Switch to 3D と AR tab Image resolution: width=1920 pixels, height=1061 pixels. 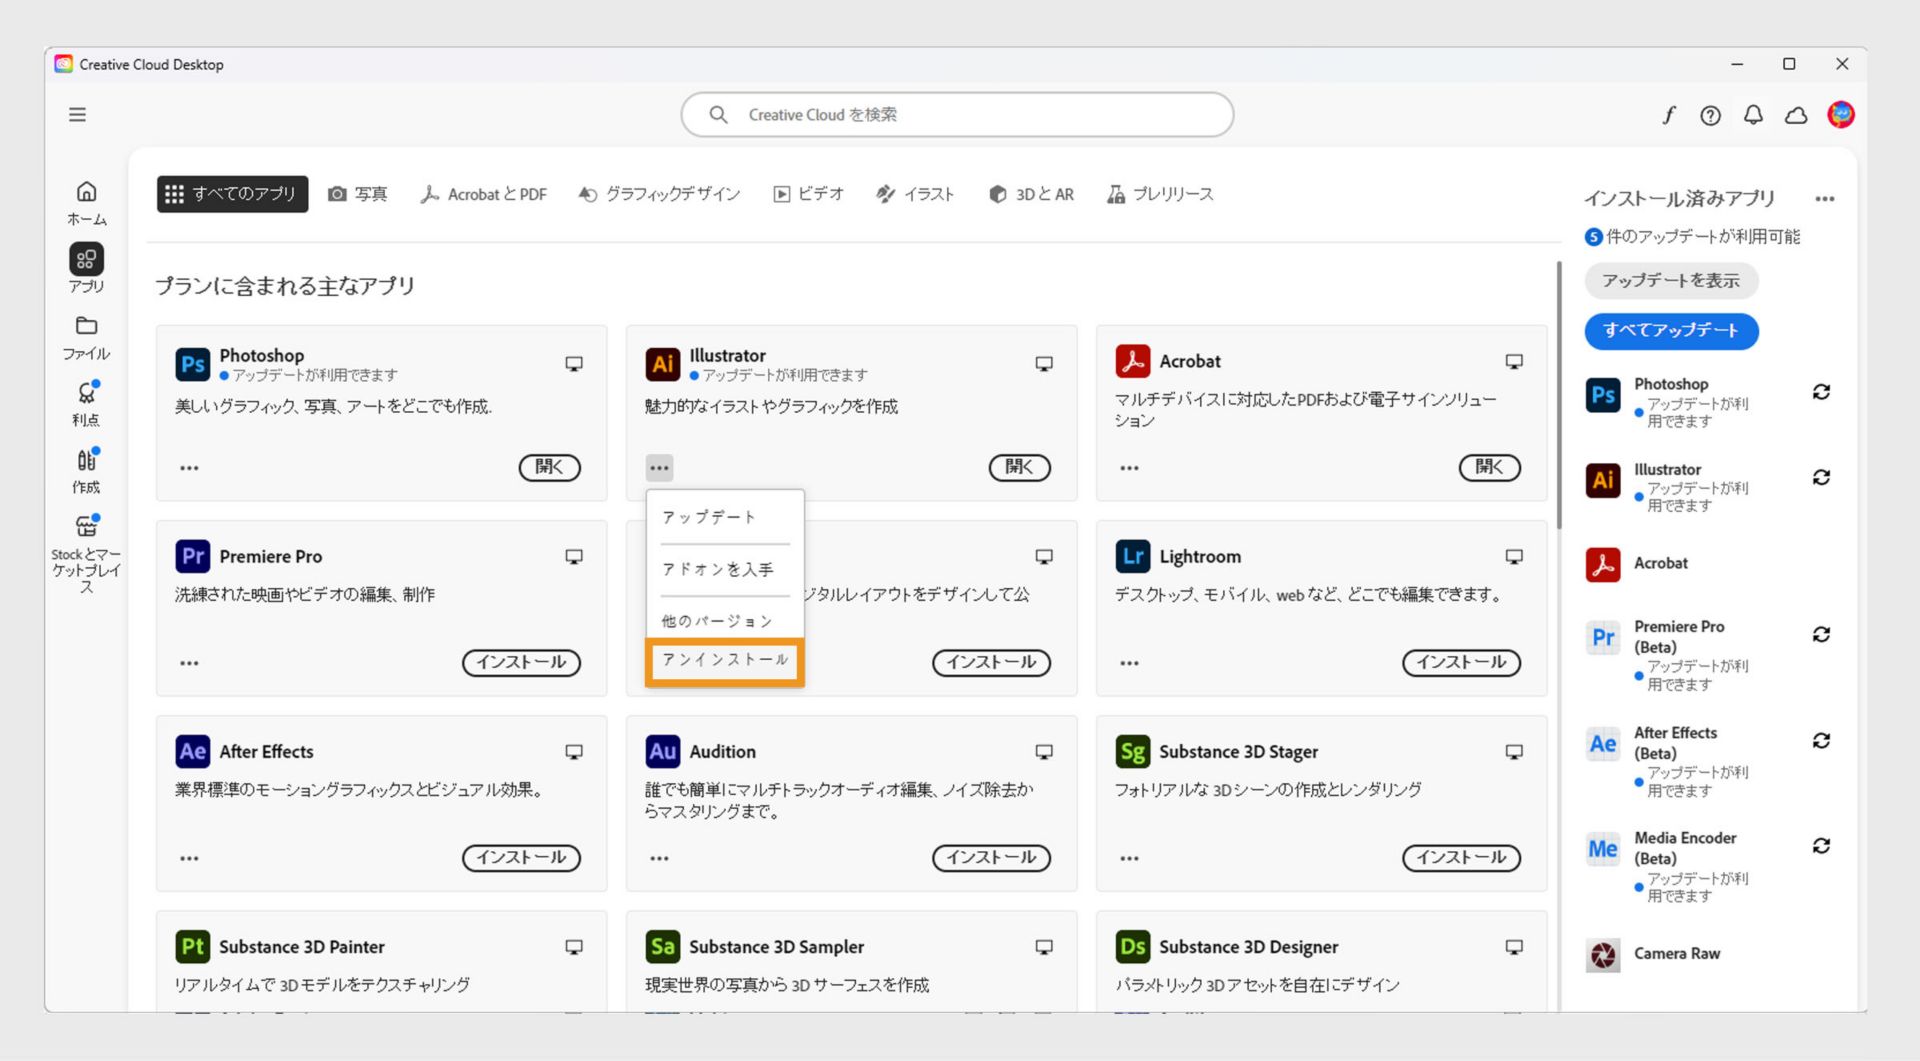pos(1031,194)
